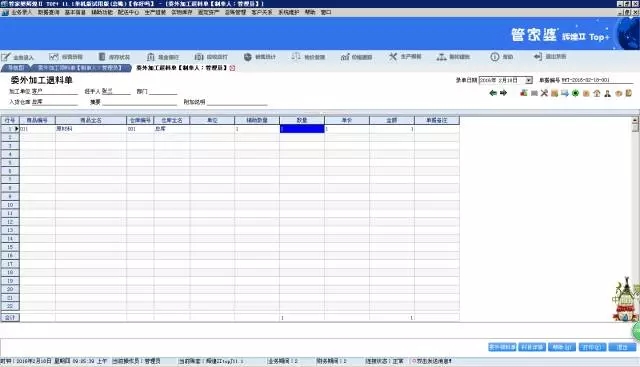Click the house icon in document toolbar
The width and height of the screenshot is (640, 367).
[597, 93]
